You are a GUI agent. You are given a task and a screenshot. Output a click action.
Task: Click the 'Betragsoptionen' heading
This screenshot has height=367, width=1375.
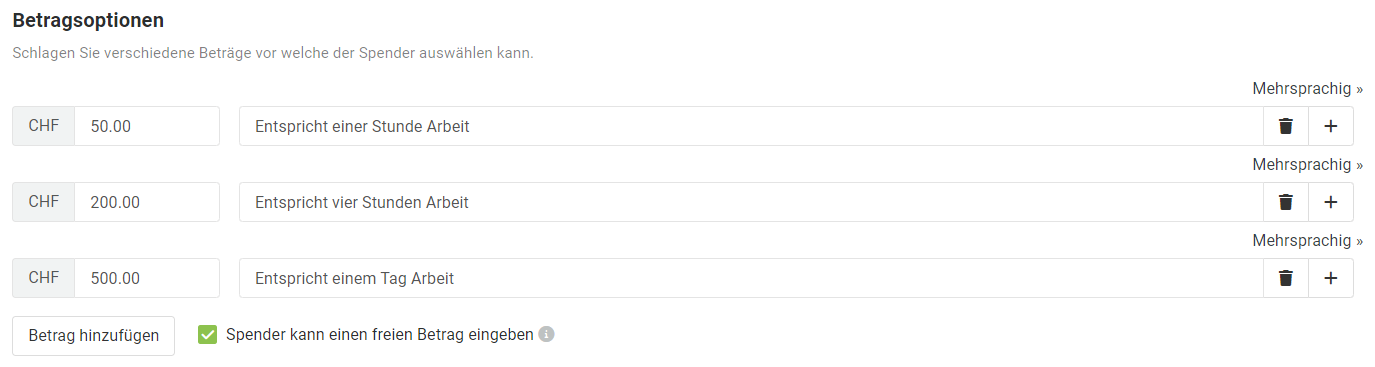88,20
